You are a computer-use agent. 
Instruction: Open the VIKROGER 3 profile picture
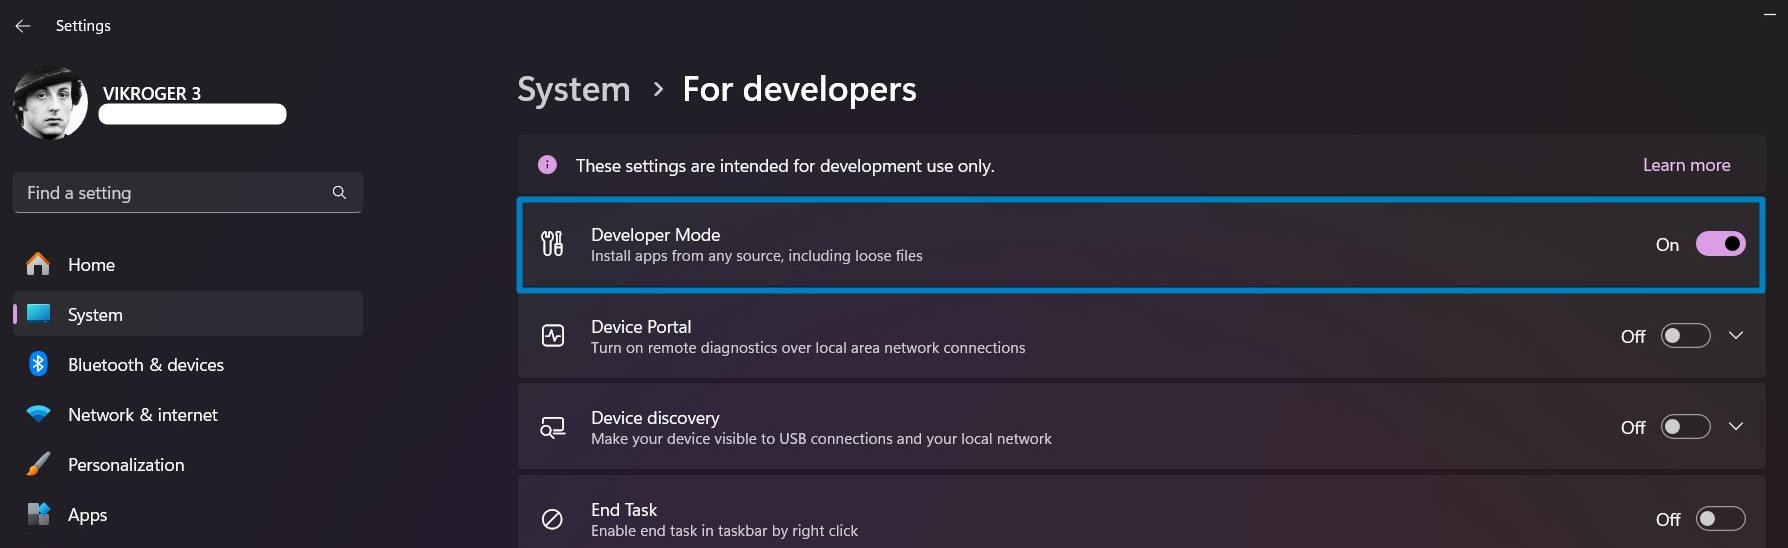50,103
